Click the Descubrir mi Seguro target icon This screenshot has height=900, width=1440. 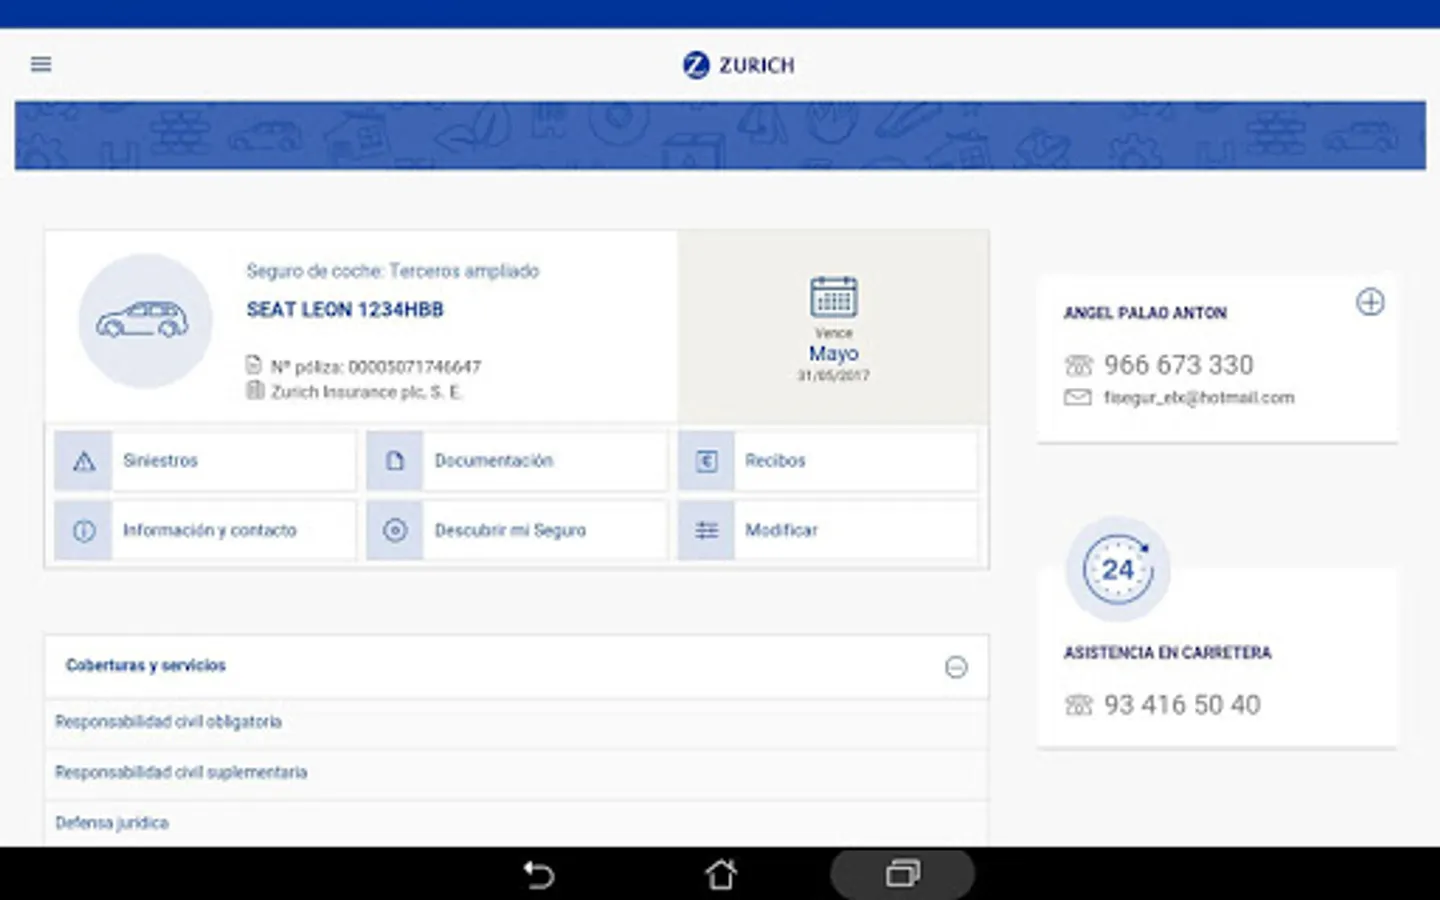tap(395, 530)
